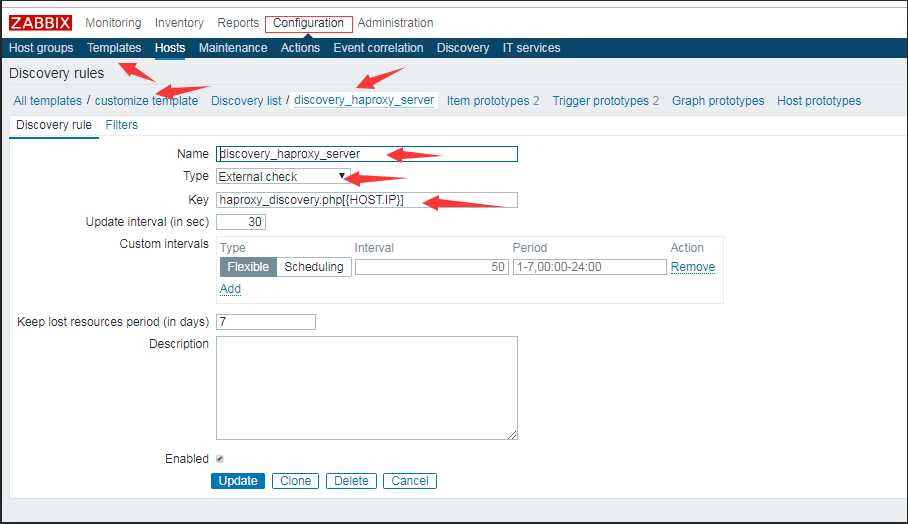Image resolution: width=908 pixels, height=524 pixels.
Task: Open the Inventory menu
Action: click(x=179, y=23)
